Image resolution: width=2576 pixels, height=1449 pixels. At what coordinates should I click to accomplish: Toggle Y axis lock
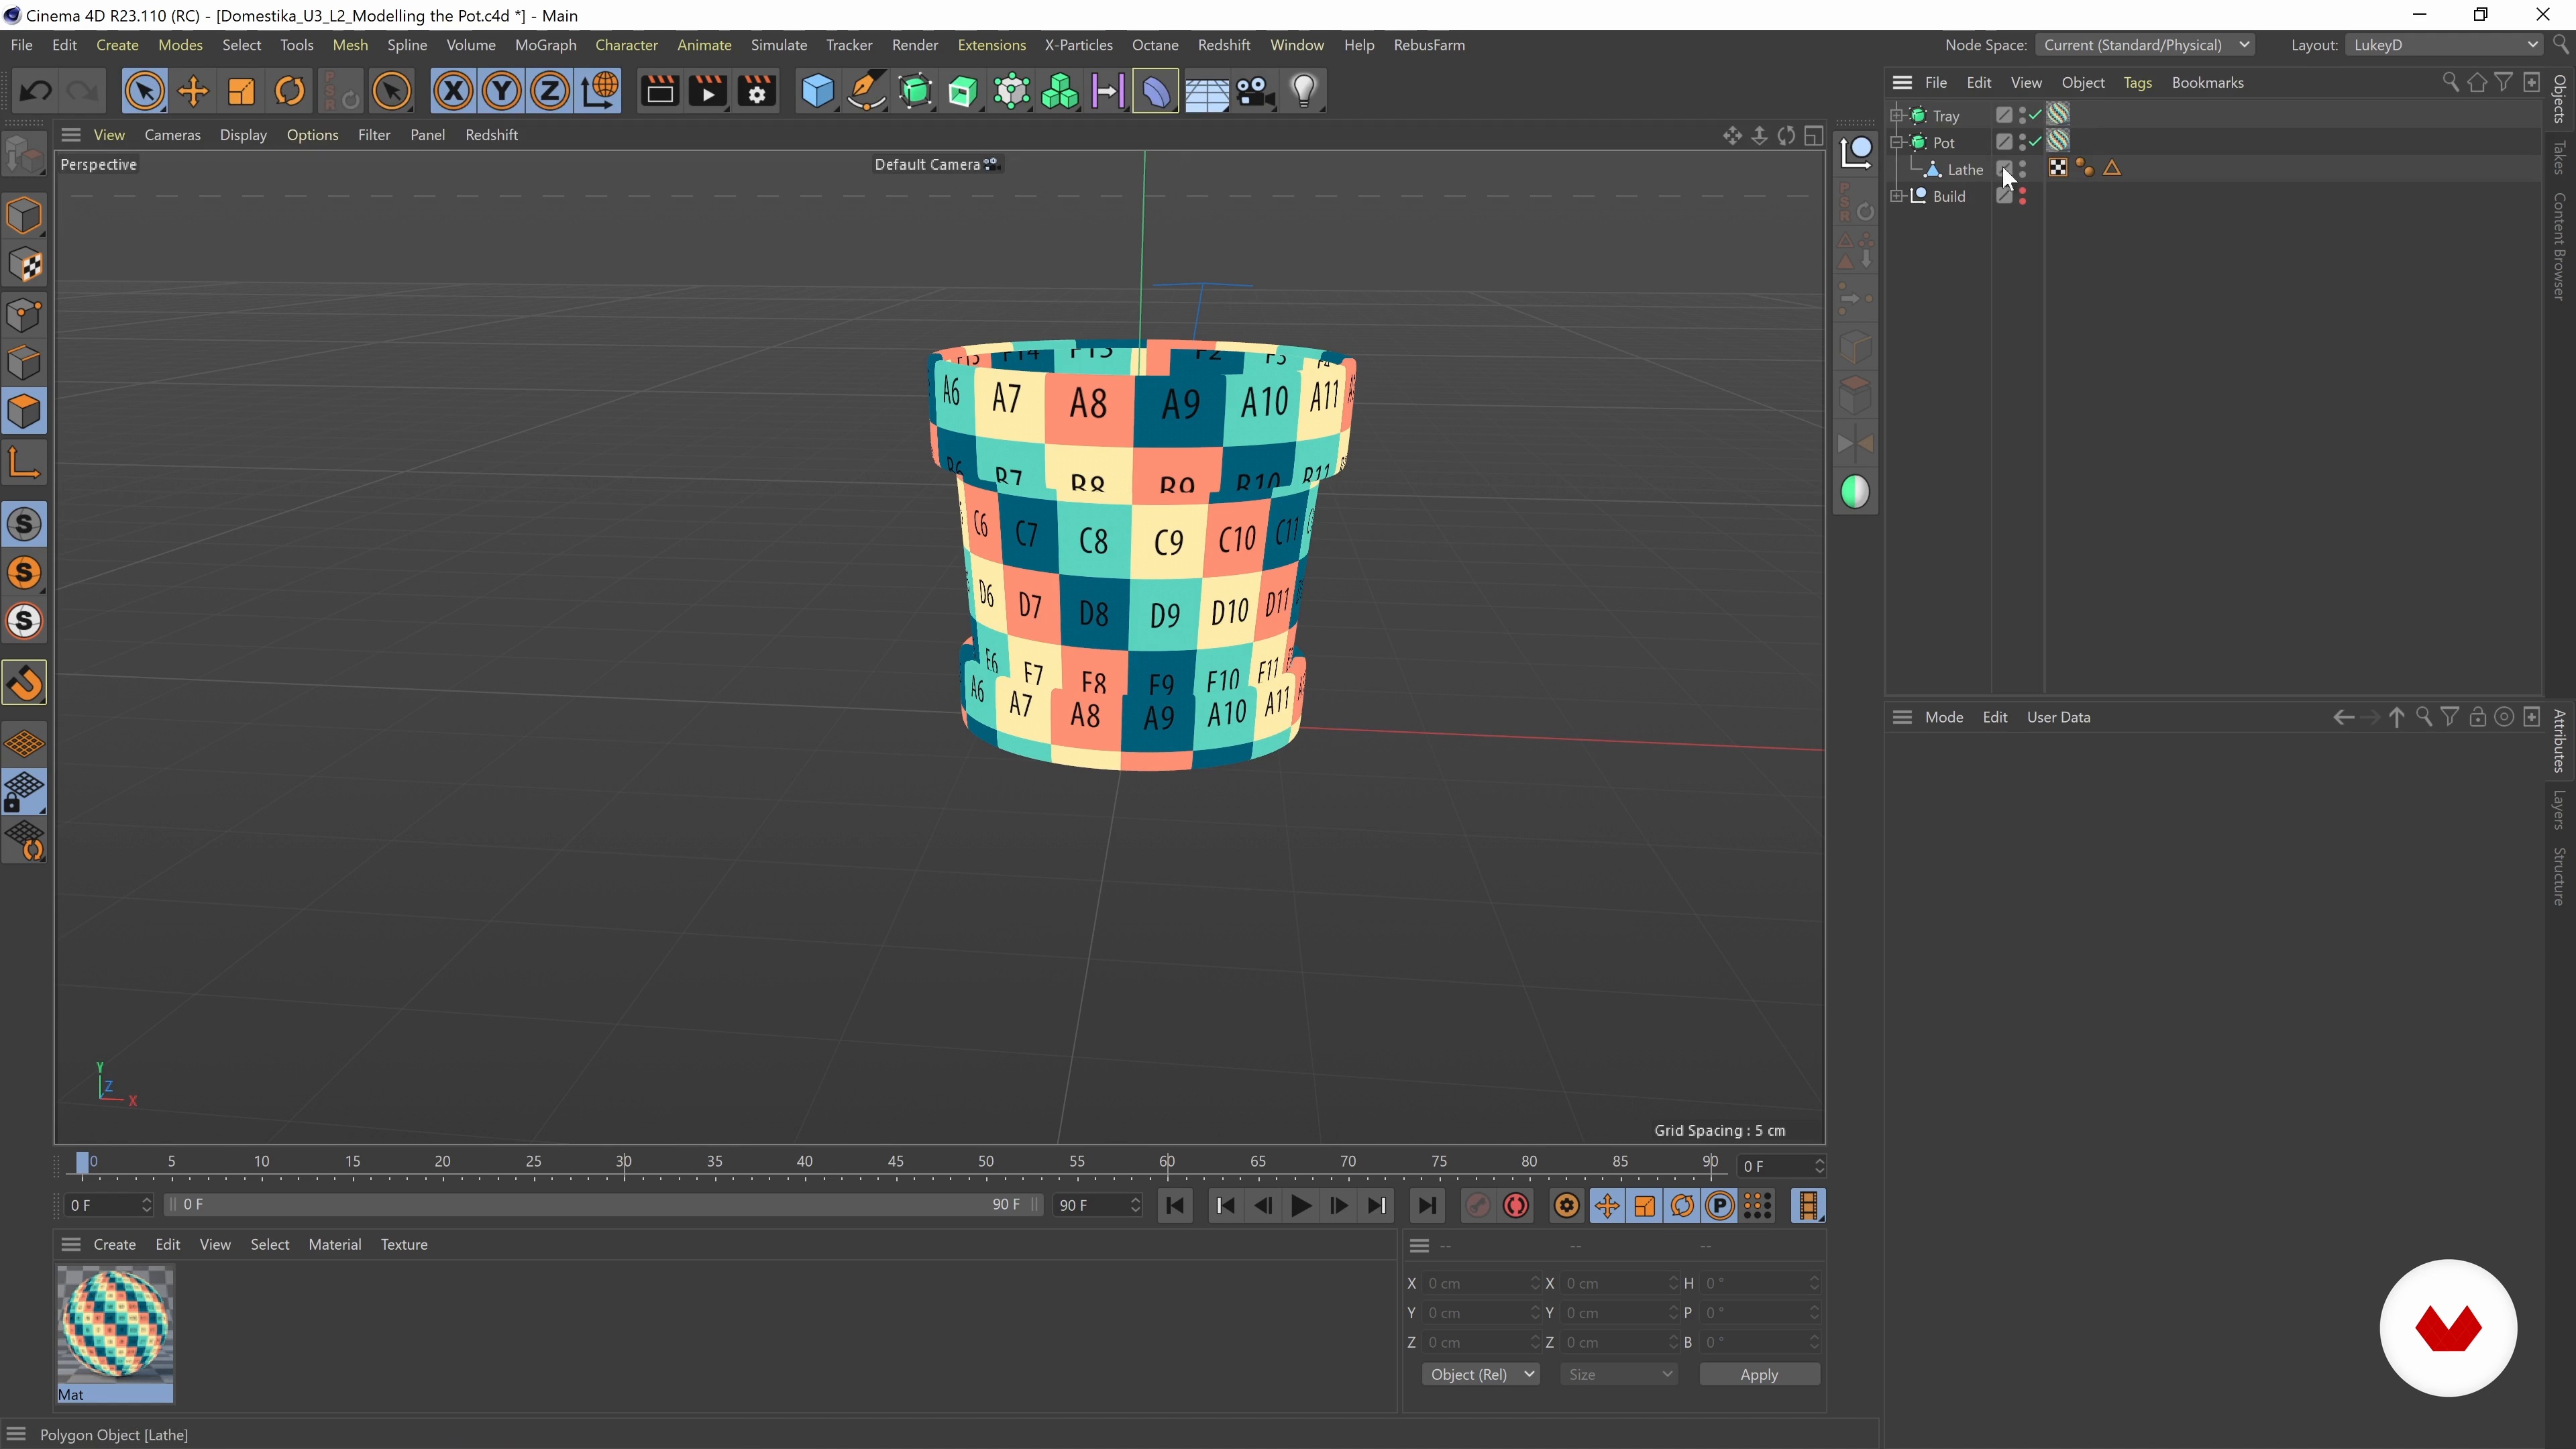(501, 92)
